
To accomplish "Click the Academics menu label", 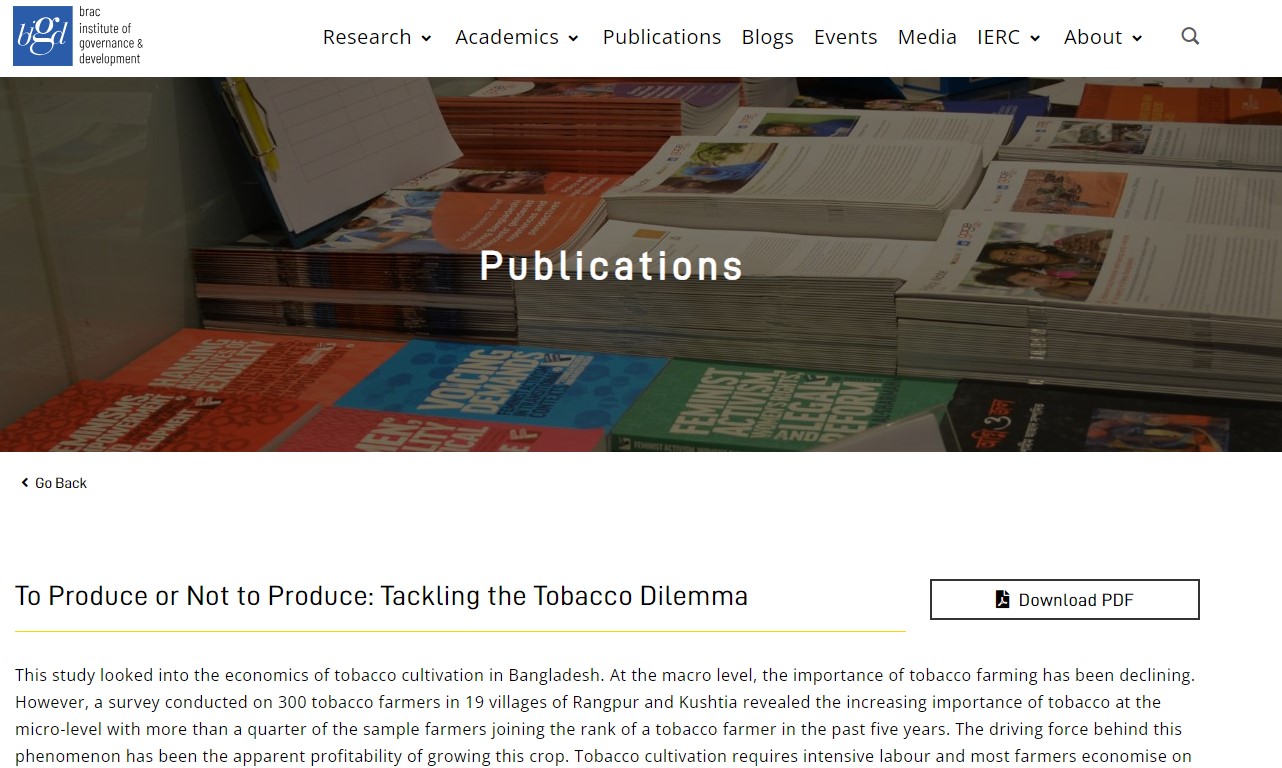I will coord(508,36).
